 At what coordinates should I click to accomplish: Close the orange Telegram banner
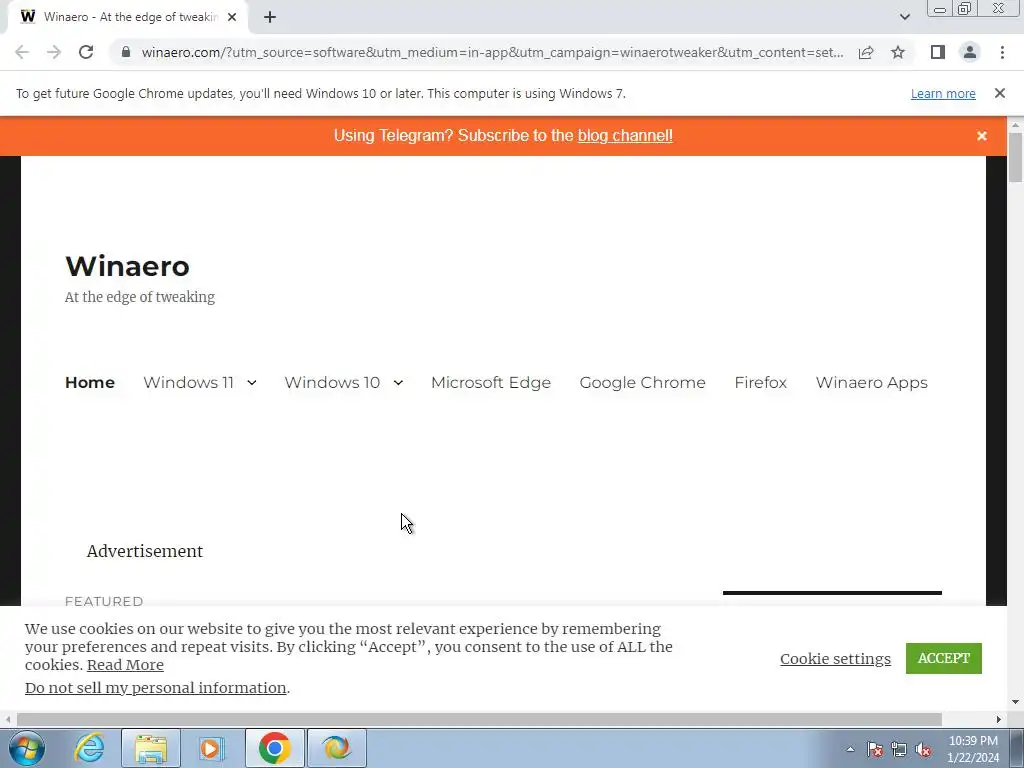[982, 136]
